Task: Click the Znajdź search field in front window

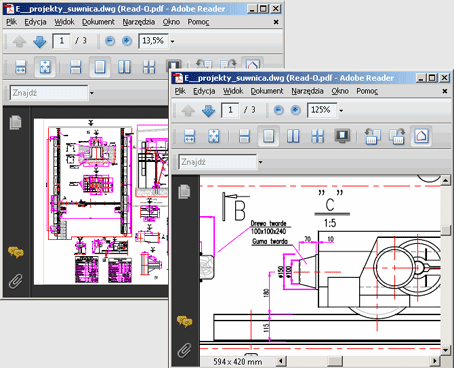Action: click(218, 162)
